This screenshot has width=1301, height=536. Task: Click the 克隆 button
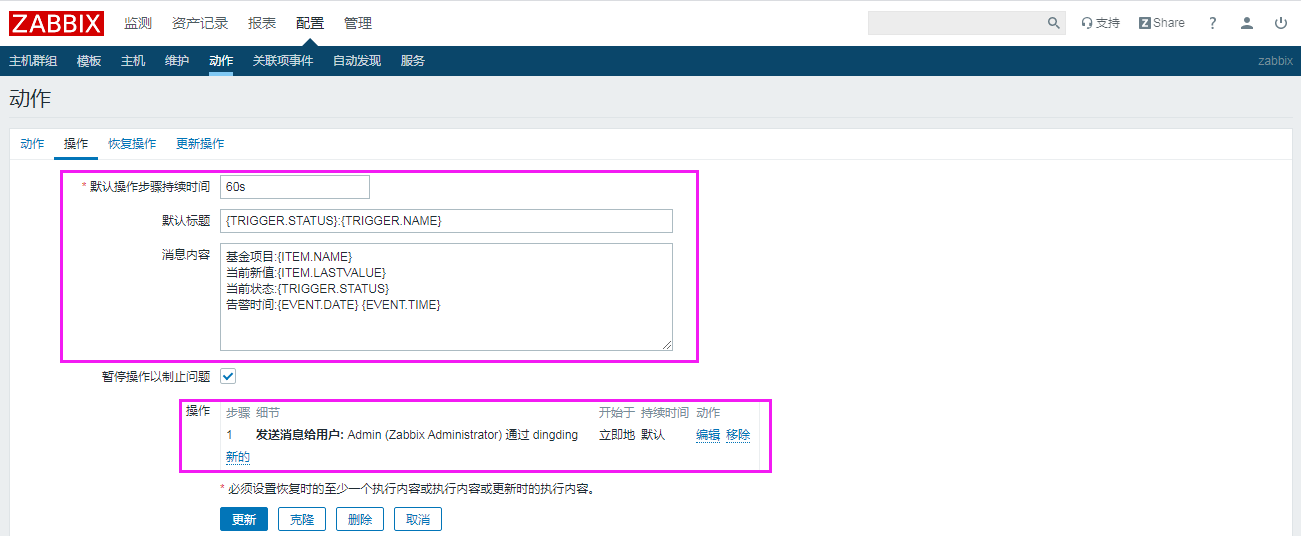pos(302,519)
